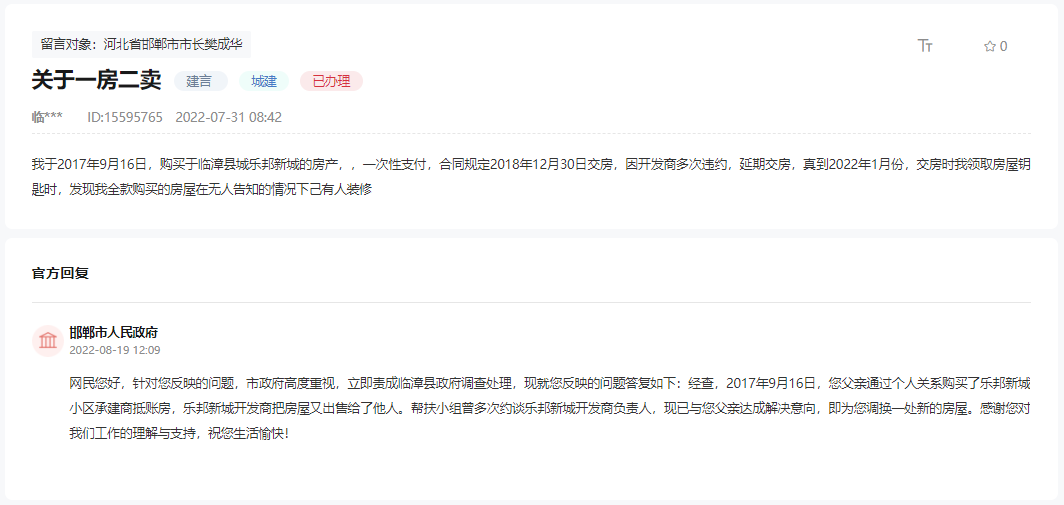
Task: Click the post title 关于一房二卖
Action: point(96,81)
